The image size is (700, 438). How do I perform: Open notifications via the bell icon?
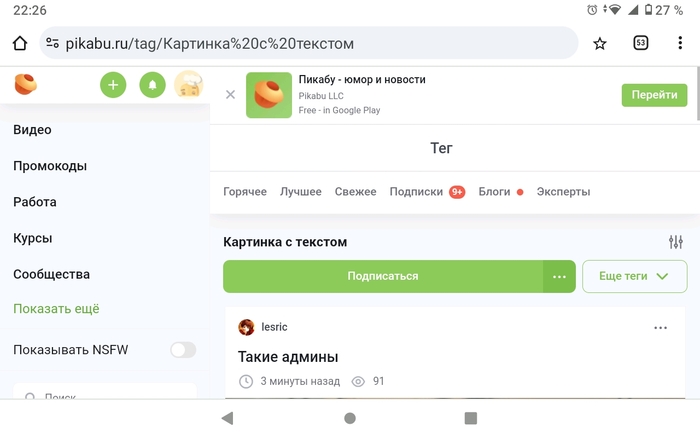pyautogui.click(x=152, y=85)
